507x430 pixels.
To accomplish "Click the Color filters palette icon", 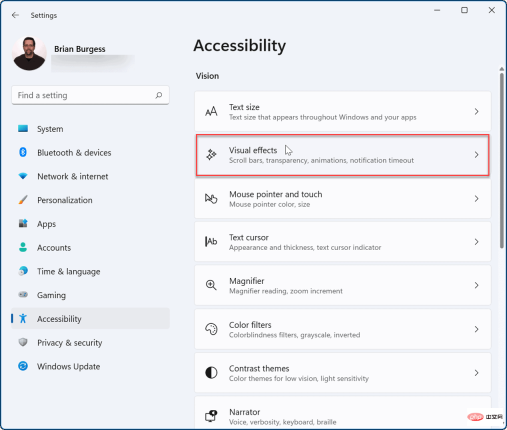I will click(211, 329).
